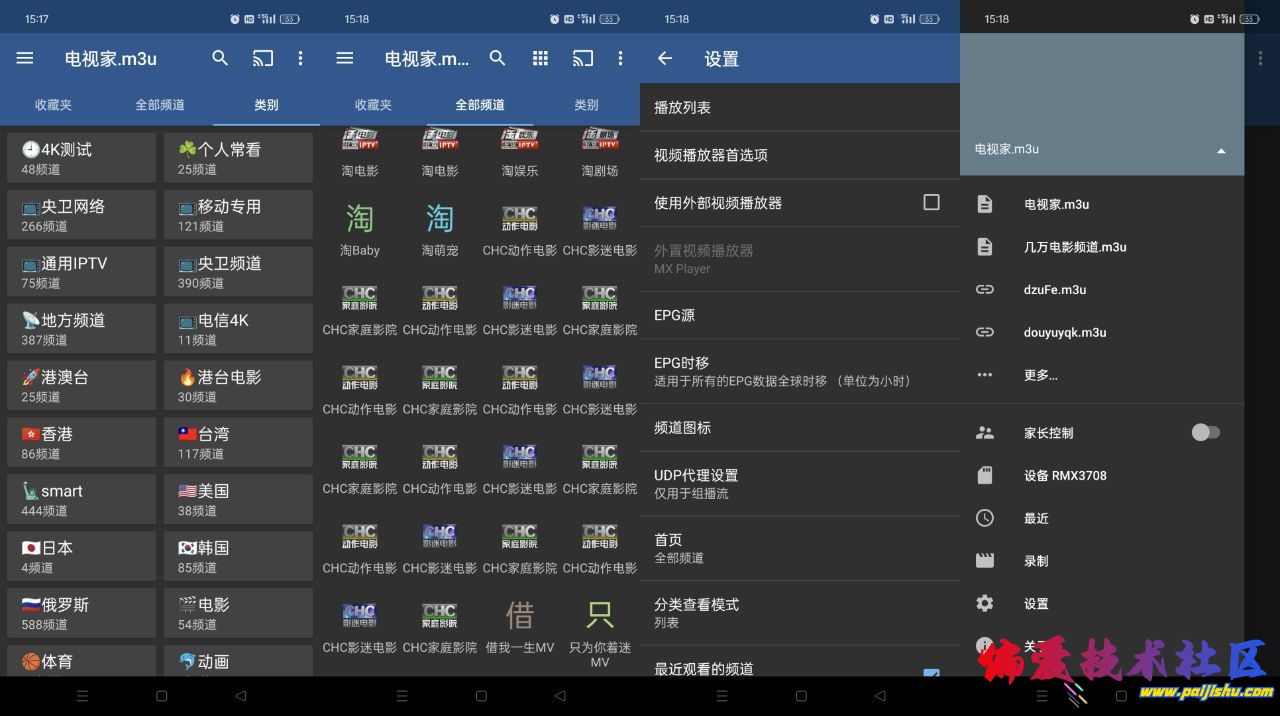Collapse the 电视家.m3u playlist dropdown arrow

[x=1220, y=151]
